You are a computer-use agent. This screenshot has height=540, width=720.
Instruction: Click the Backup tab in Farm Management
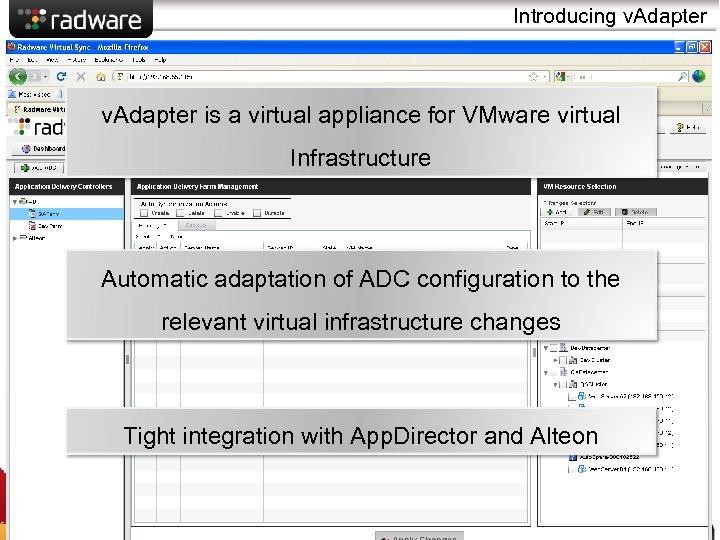(196, 225)
